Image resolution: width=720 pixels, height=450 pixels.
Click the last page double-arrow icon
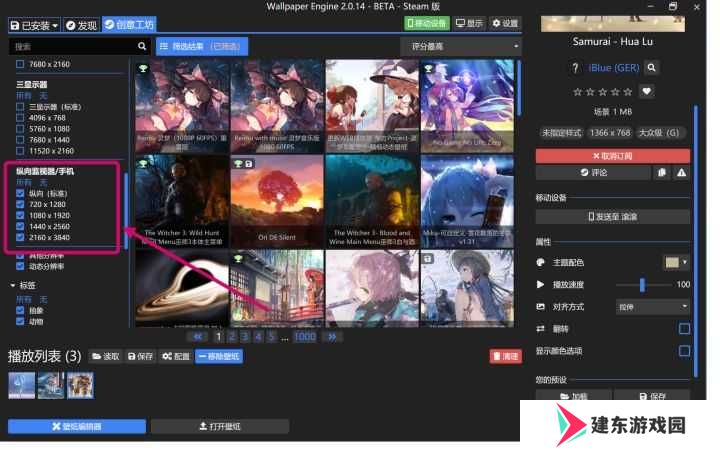coord(332,337)
